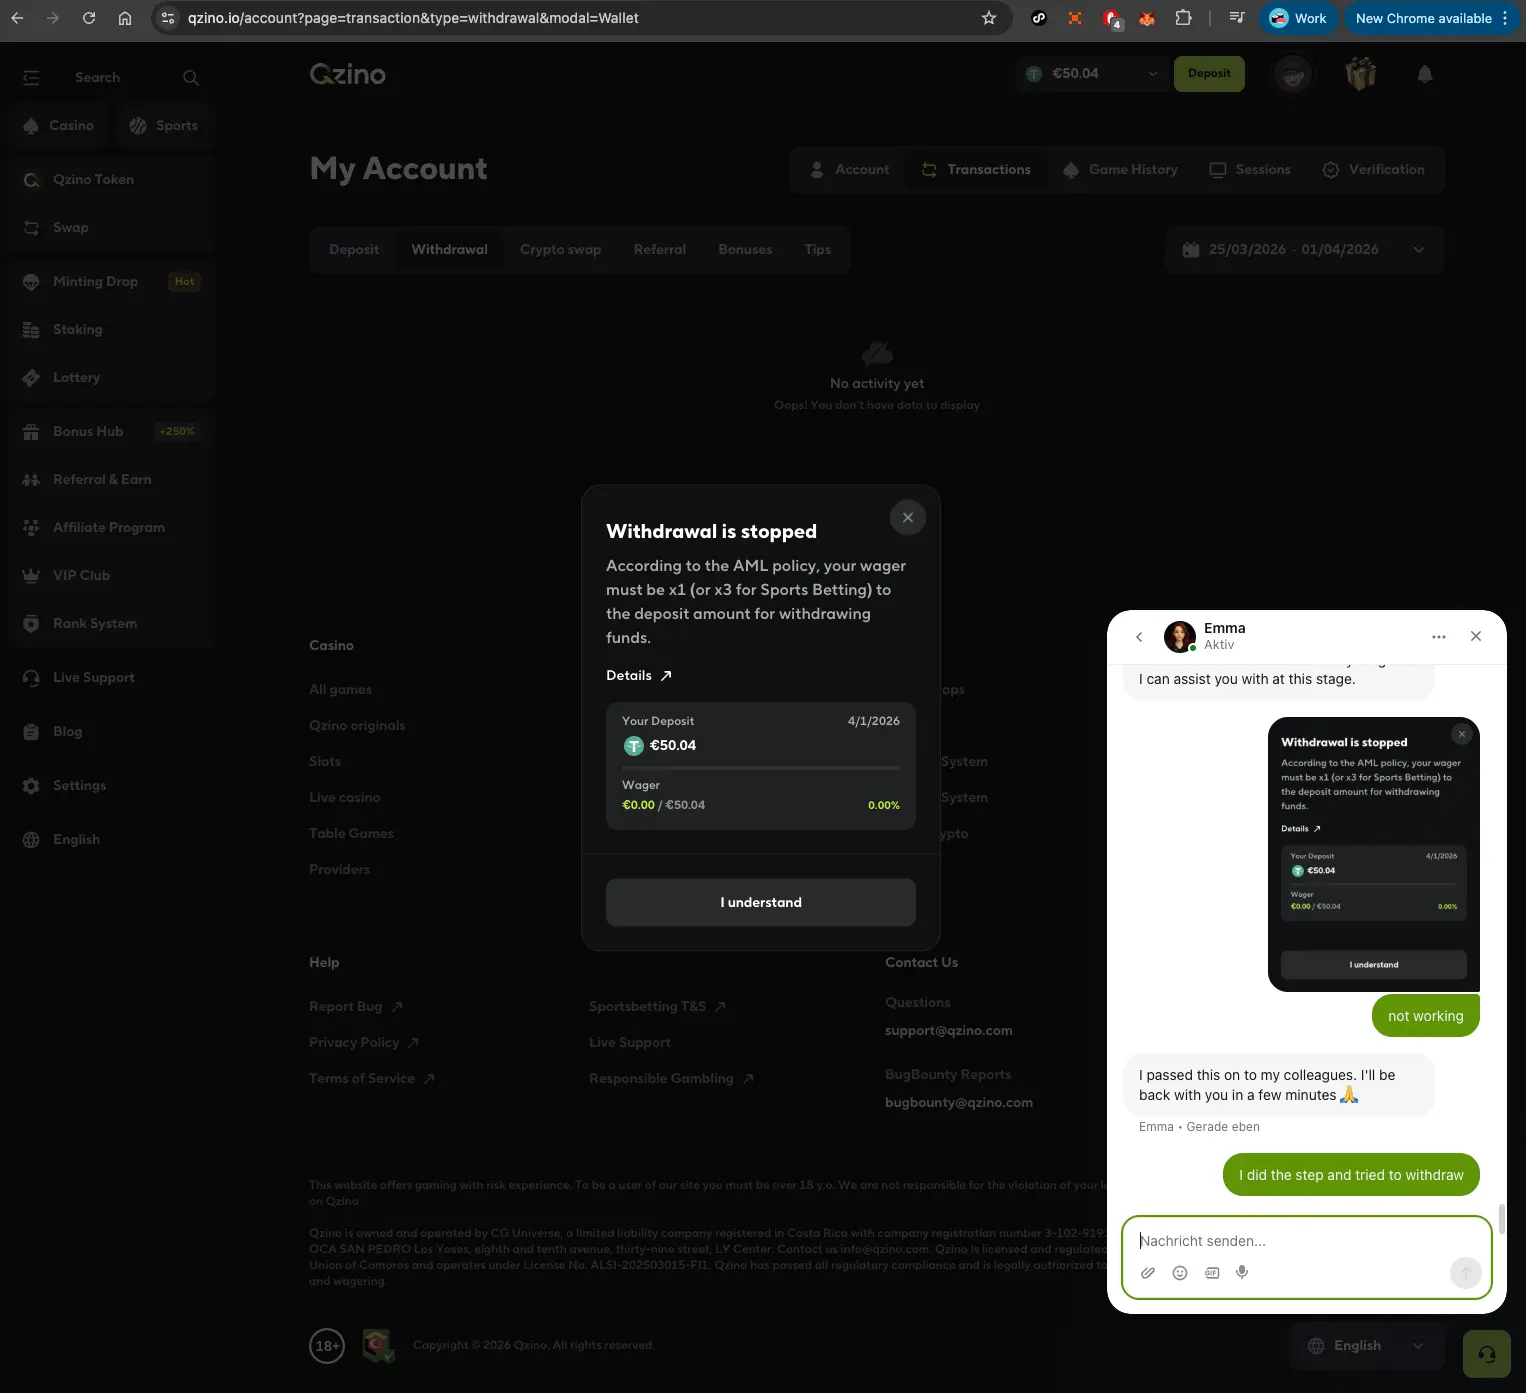This screenshot has width=1526, height=1393.
Task: Switch to the Transactions tab
Action: tap(976, 170)
